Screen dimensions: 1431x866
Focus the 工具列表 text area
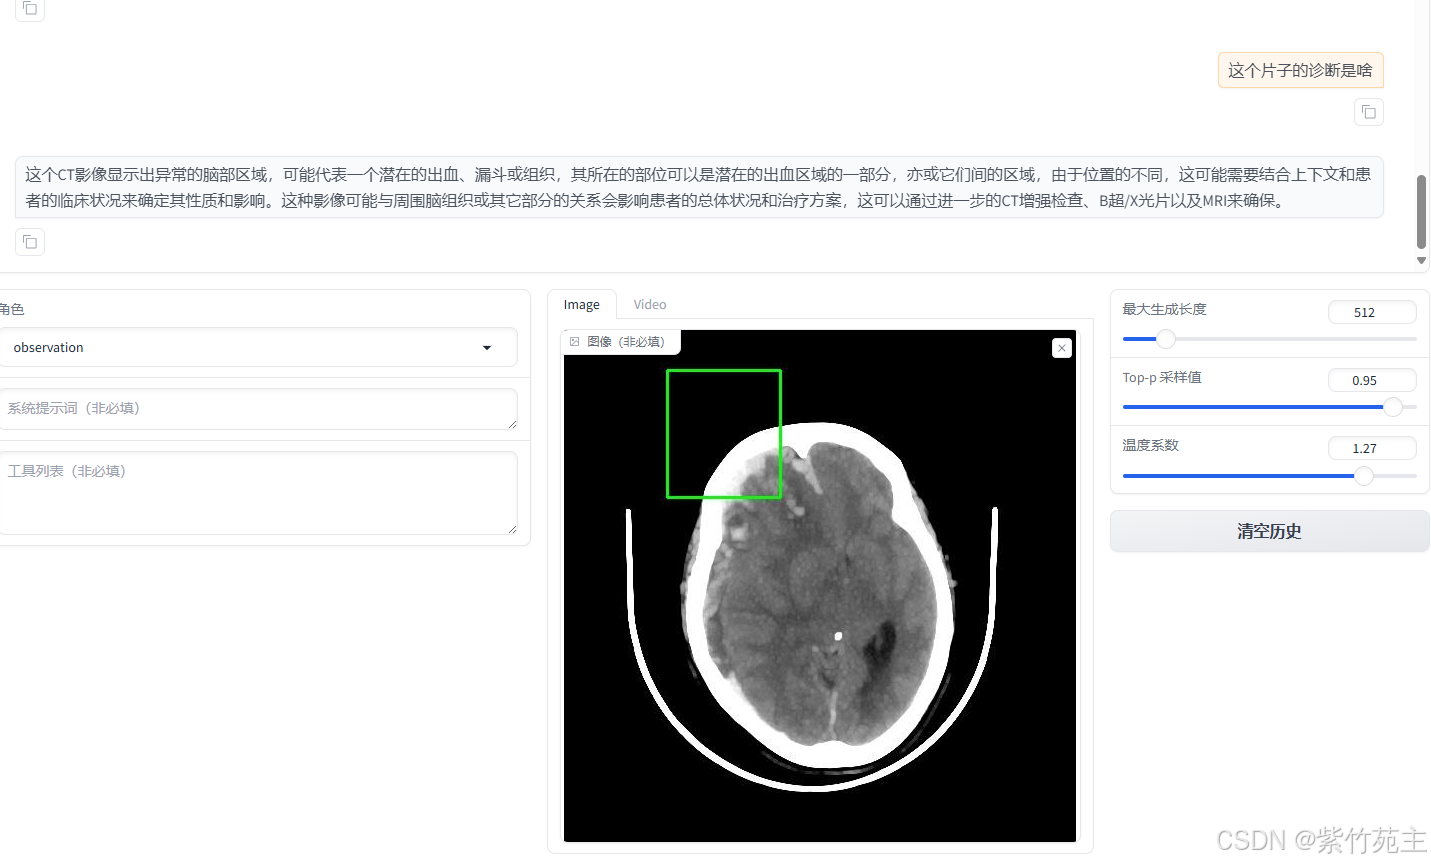click(x=258, y=493)
